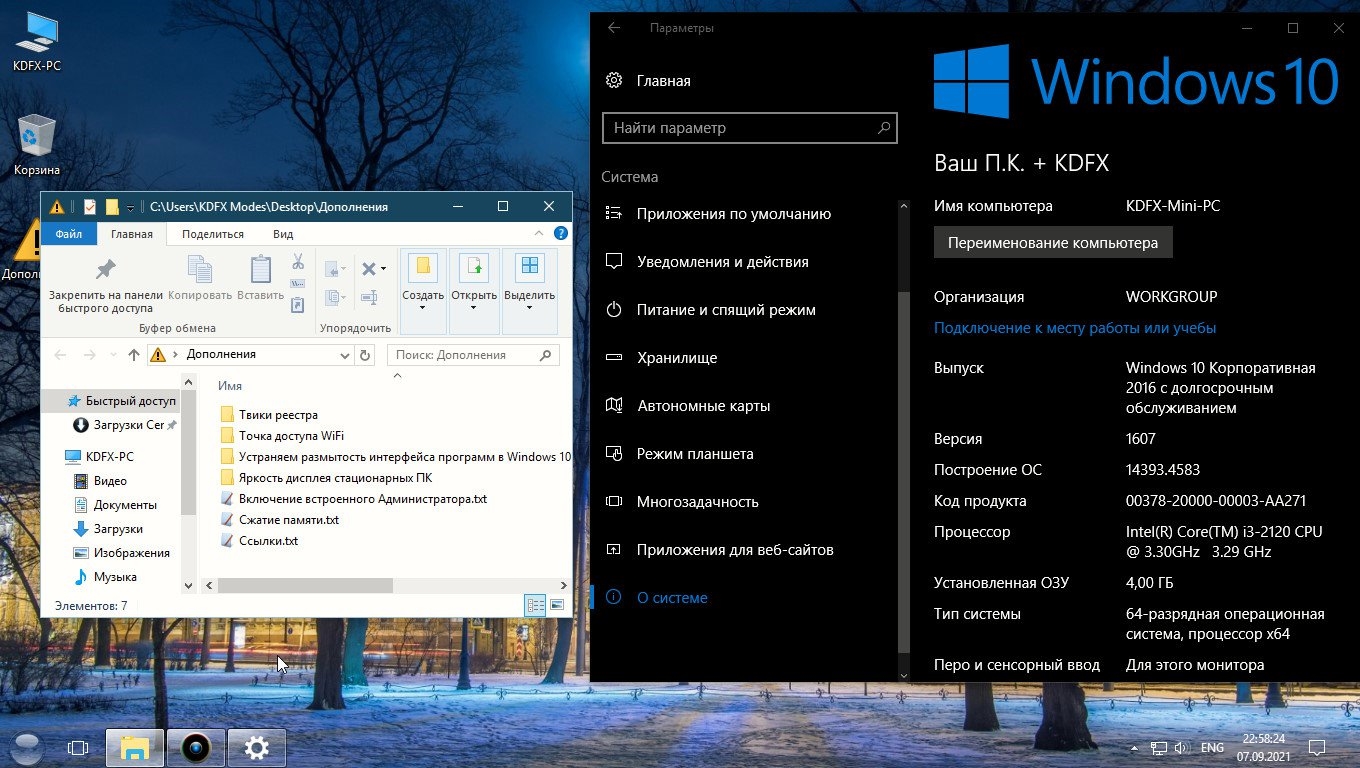Screen dimensions: 1360x768
Task: Switch to the Вид ribbon tab
Action: 283,234
